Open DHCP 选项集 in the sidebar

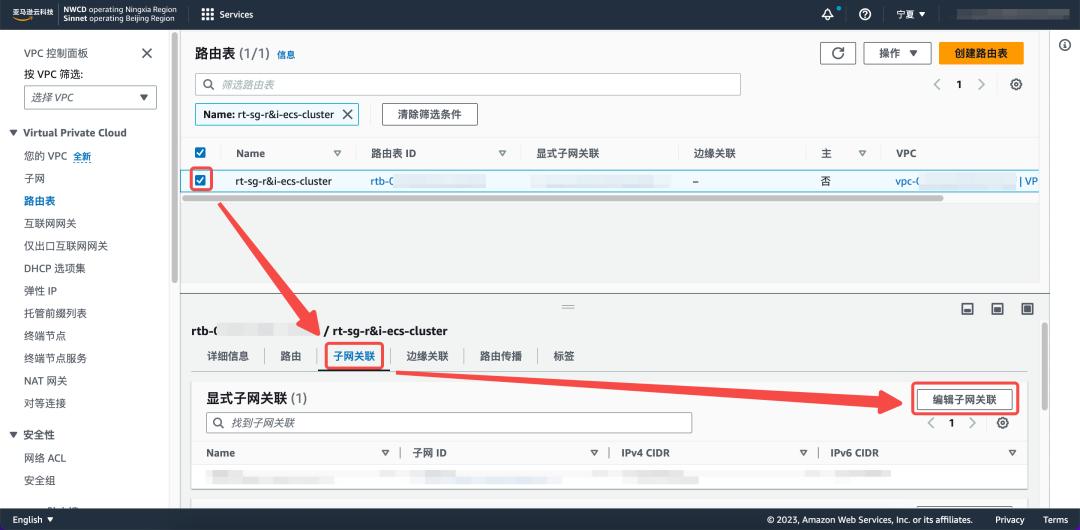point(54,268)
